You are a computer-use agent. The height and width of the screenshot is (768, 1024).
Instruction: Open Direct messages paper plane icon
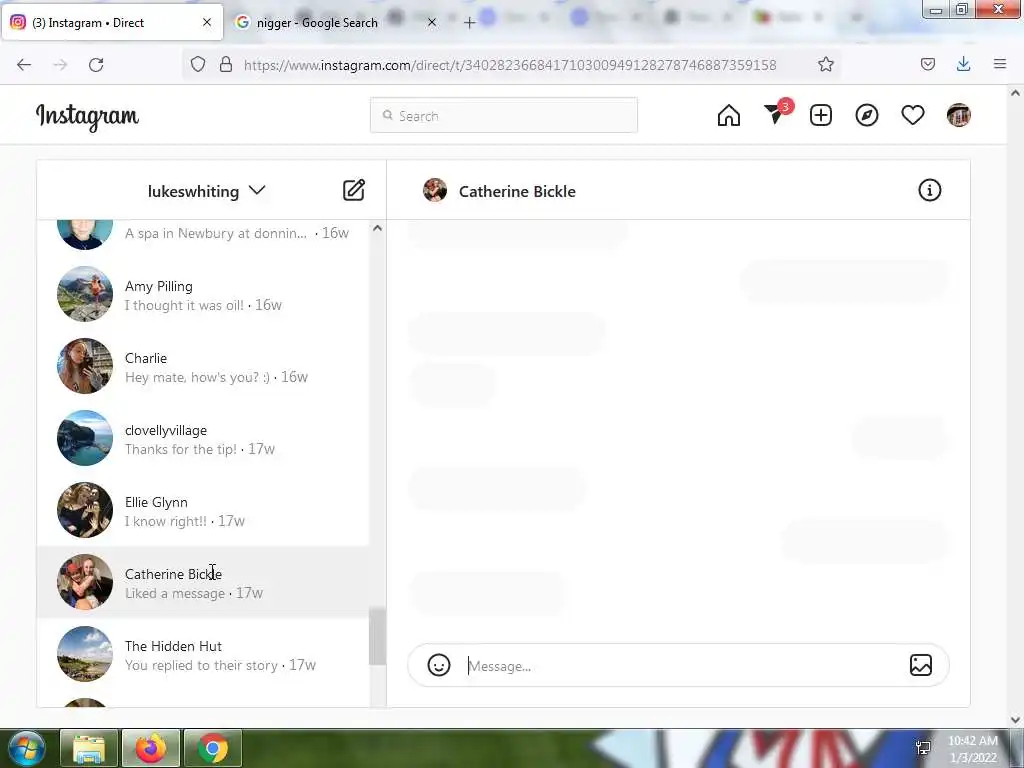[x=776, y=113]
